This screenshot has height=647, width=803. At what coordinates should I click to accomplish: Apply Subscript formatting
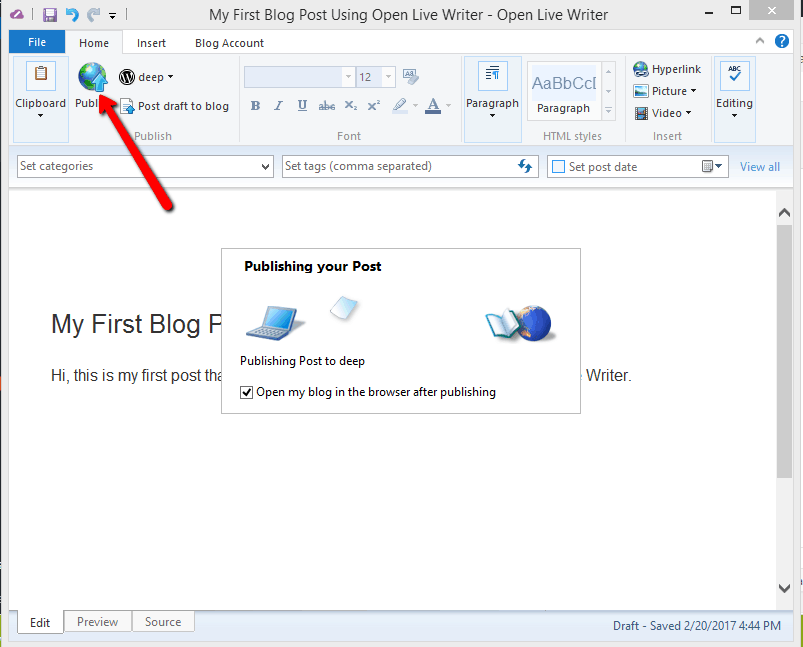[x=351, y=106]
